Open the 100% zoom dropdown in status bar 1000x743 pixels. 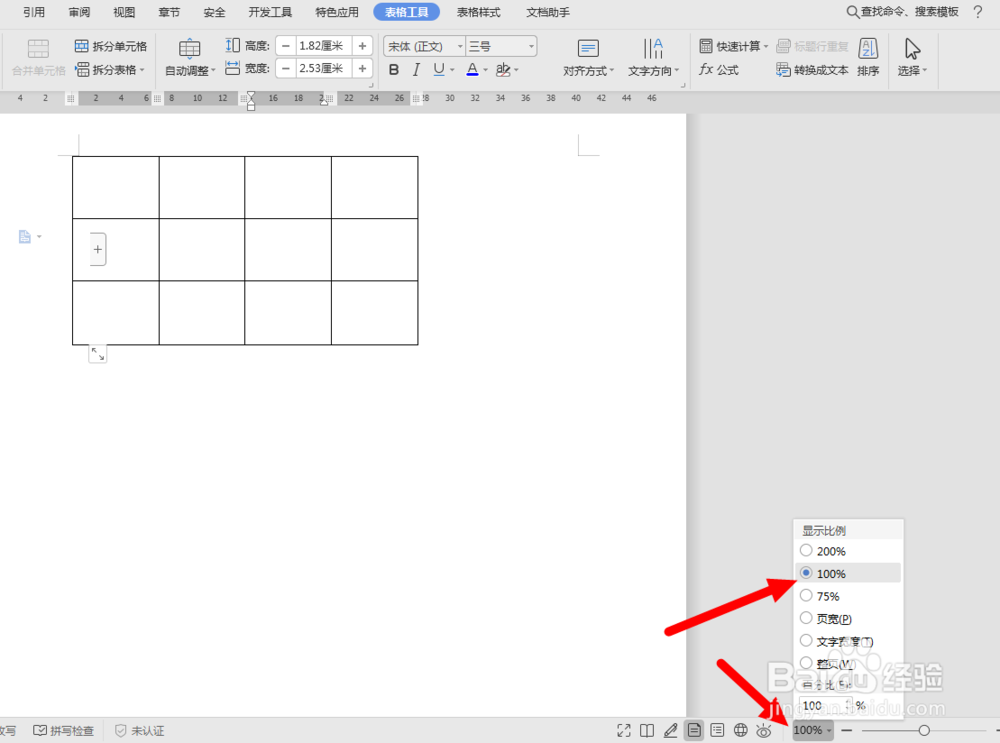pyautogui.click(x=812, y=730)
